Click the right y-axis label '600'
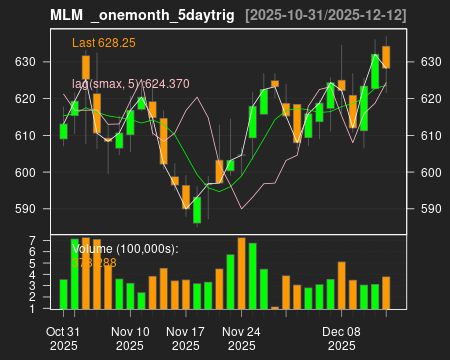450x360 pixels. (x=431, y=172)
